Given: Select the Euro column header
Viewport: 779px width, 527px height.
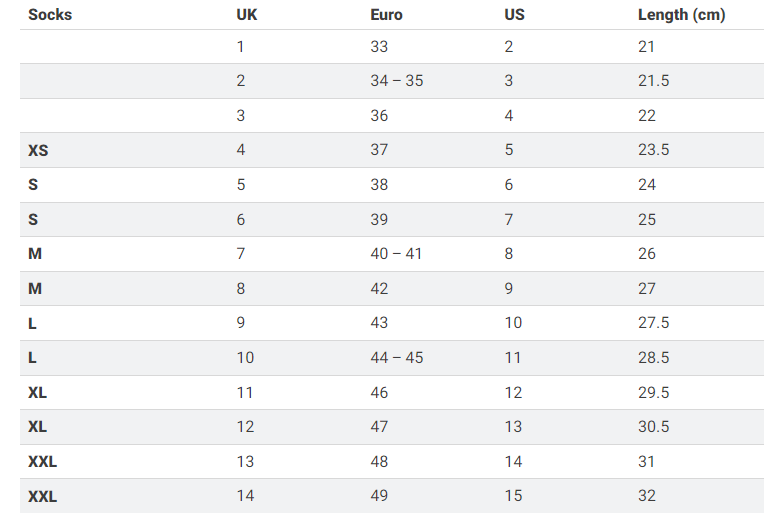Looking at the screenshot, I should tap(386, 15).
